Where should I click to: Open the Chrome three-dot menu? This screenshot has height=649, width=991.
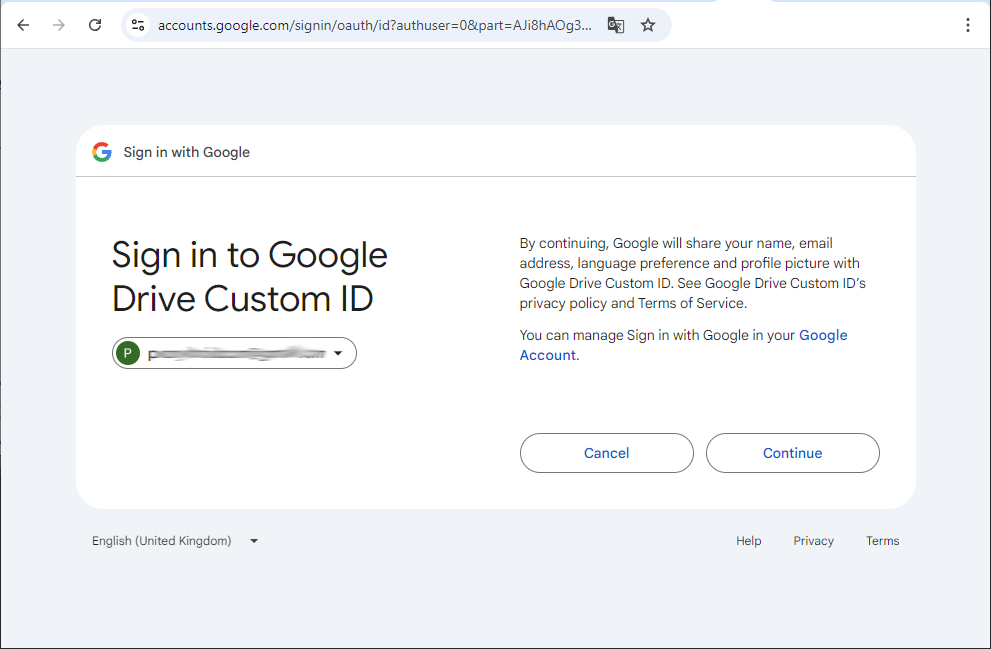[968, 25]
